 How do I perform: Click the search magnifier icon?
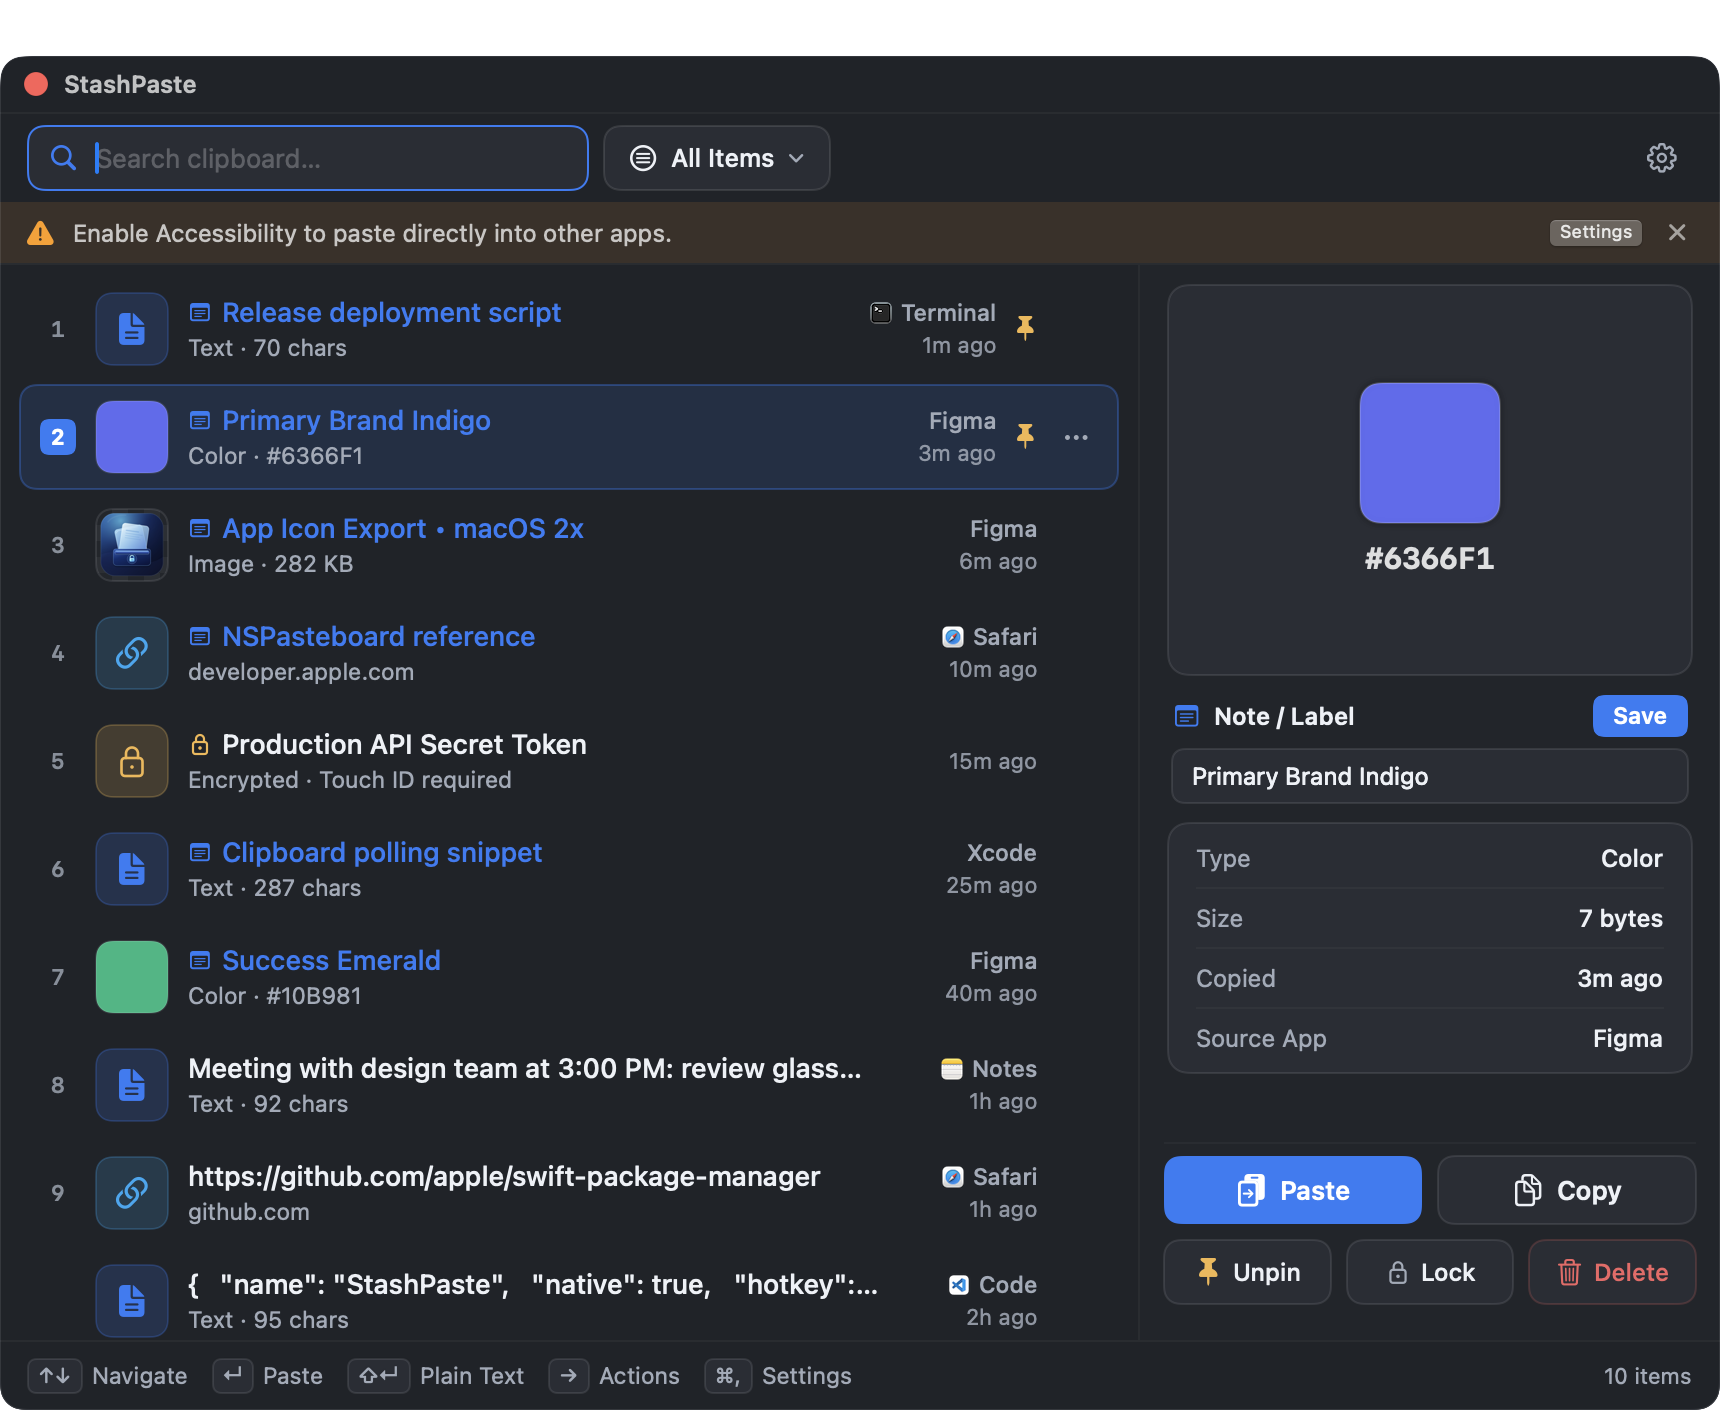(63, 158)
